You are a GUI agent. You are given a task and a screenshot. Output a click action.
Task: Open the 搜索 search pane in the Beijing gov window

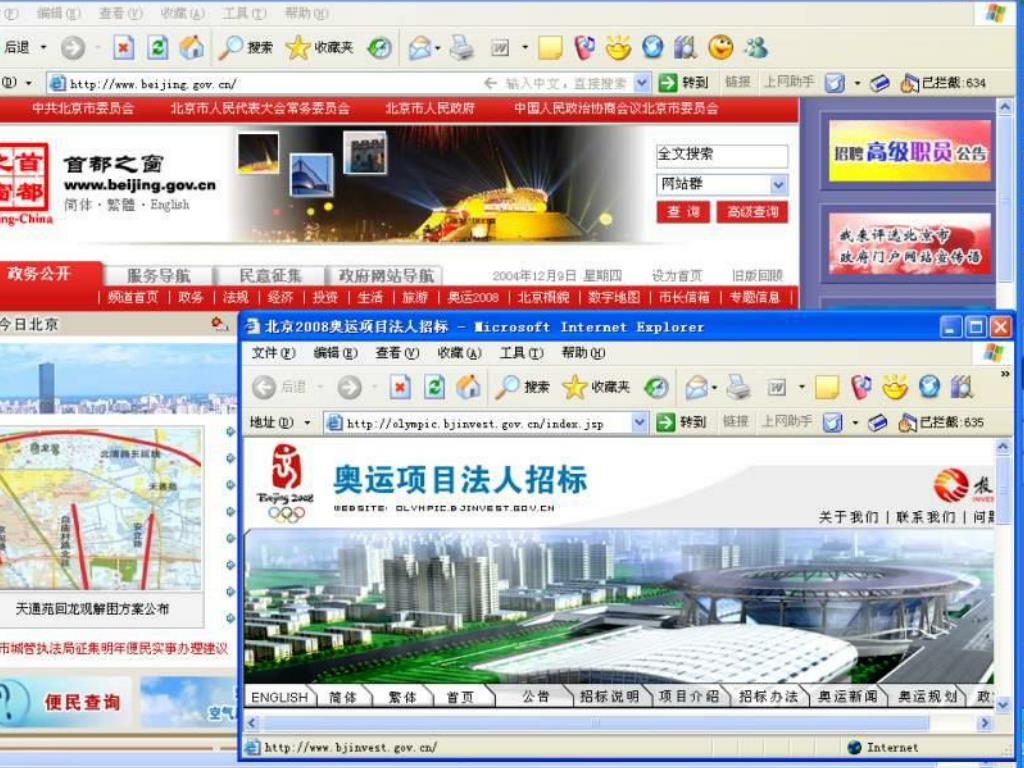[246, 48]
